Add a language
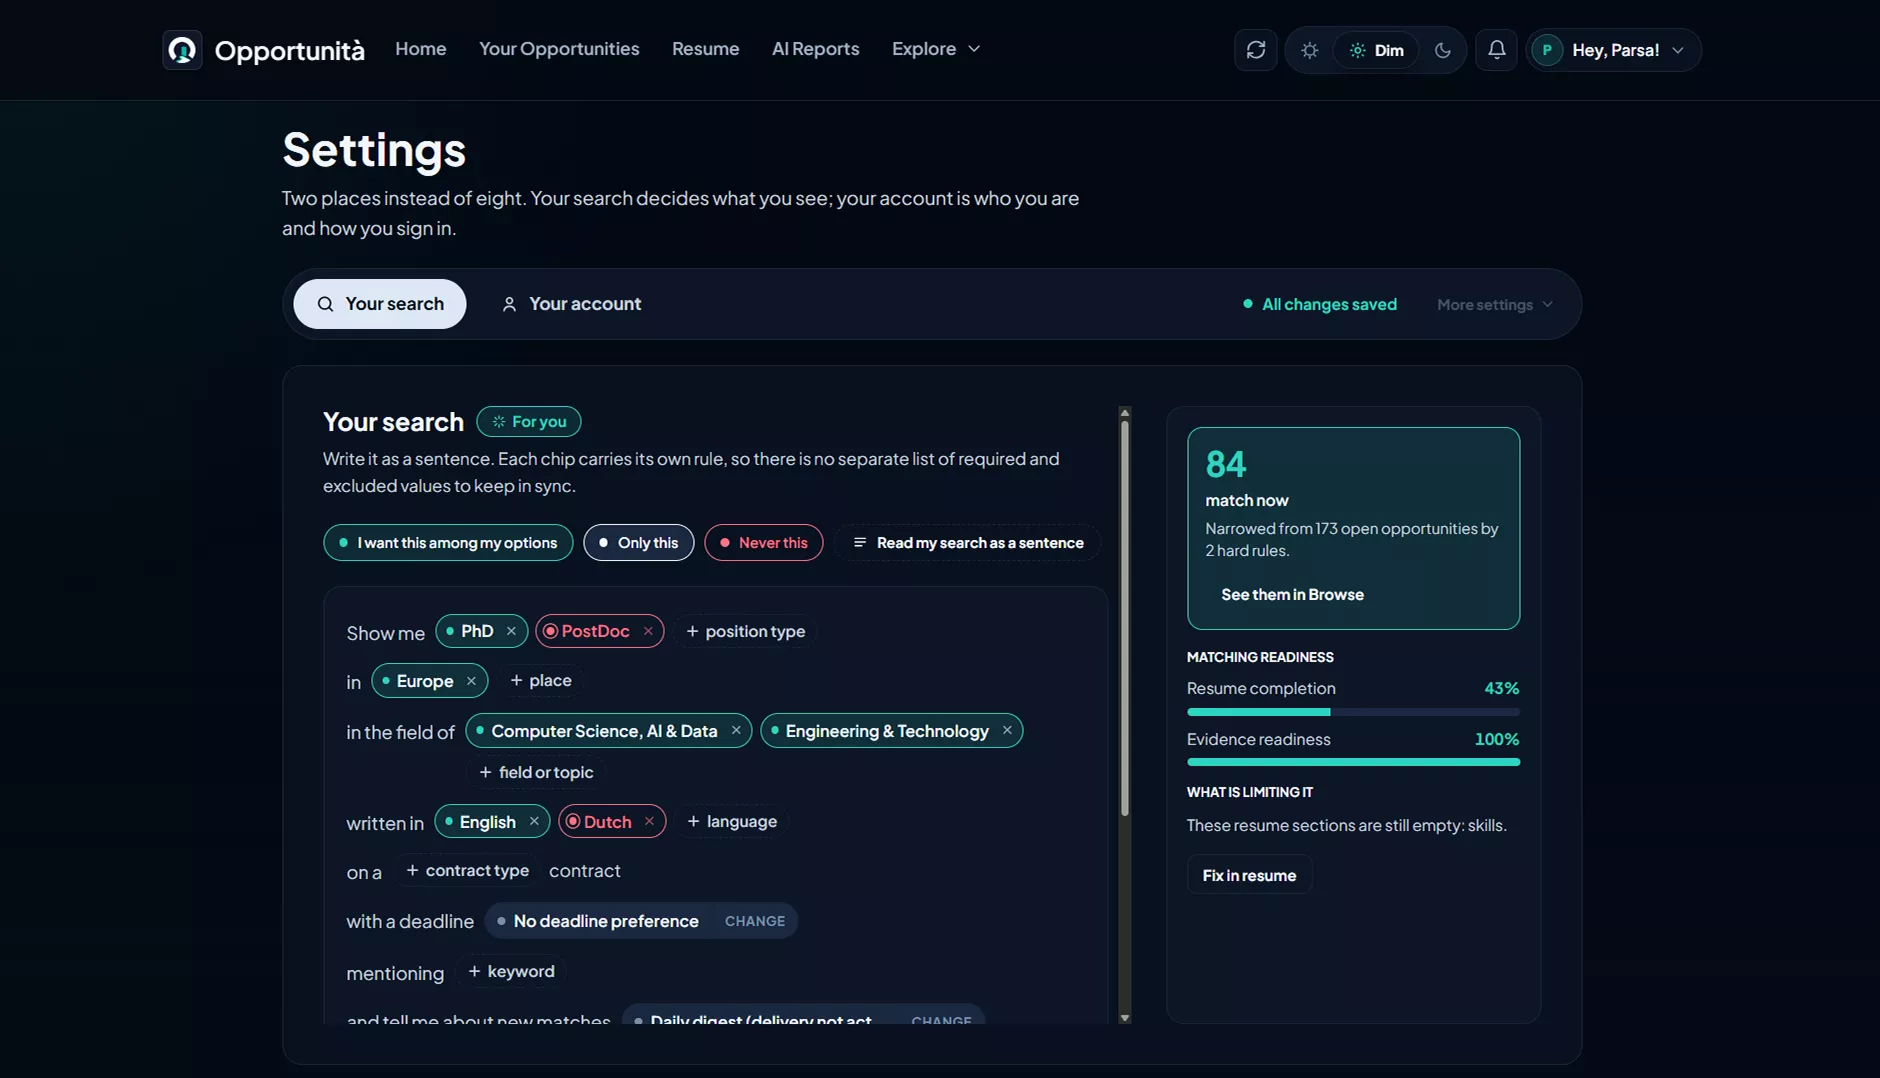The width and height of the screenshot is (1880, 1078). tap(732, 822)
